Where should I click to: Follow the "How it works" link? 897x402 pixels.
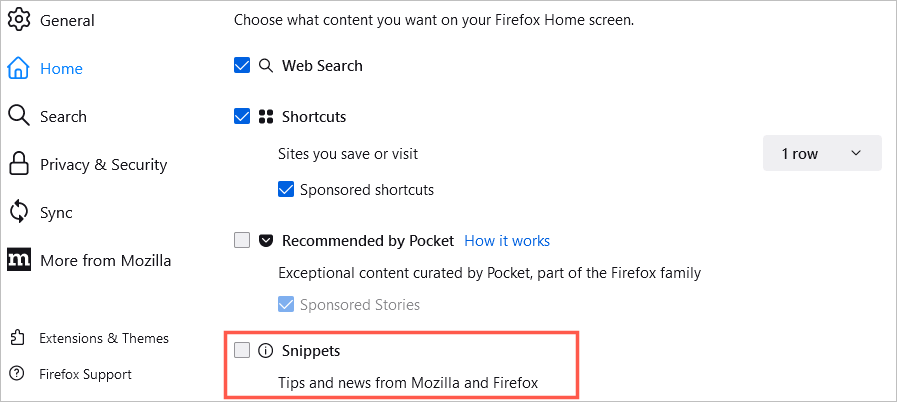tap(507, 241)
